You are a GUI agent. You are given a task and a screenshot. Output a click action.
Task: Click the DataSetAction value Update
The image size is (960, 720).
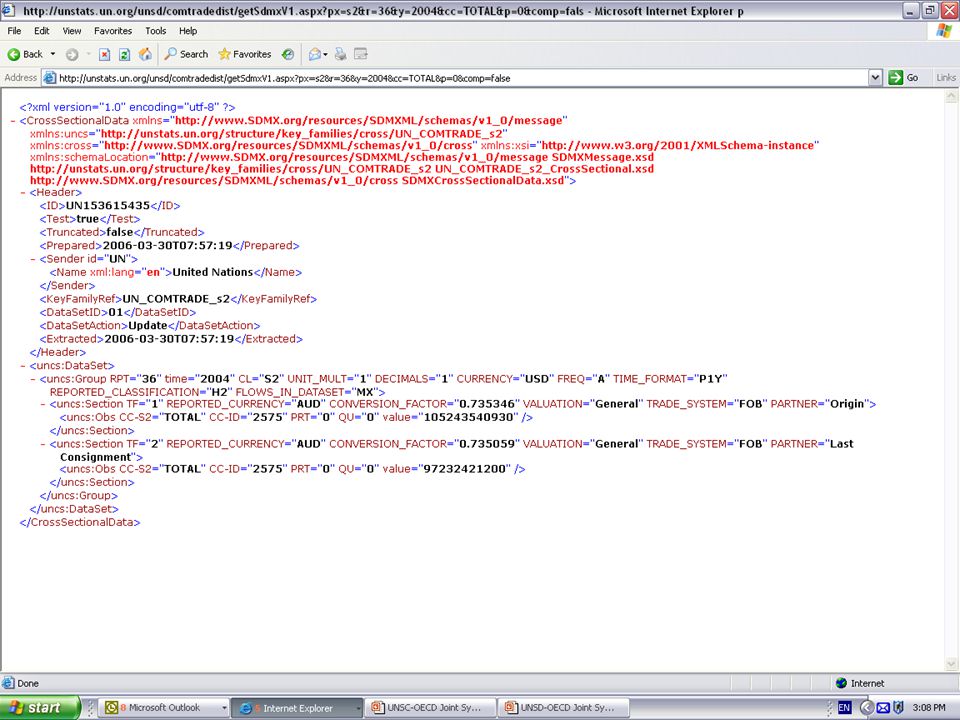[148, 326]
